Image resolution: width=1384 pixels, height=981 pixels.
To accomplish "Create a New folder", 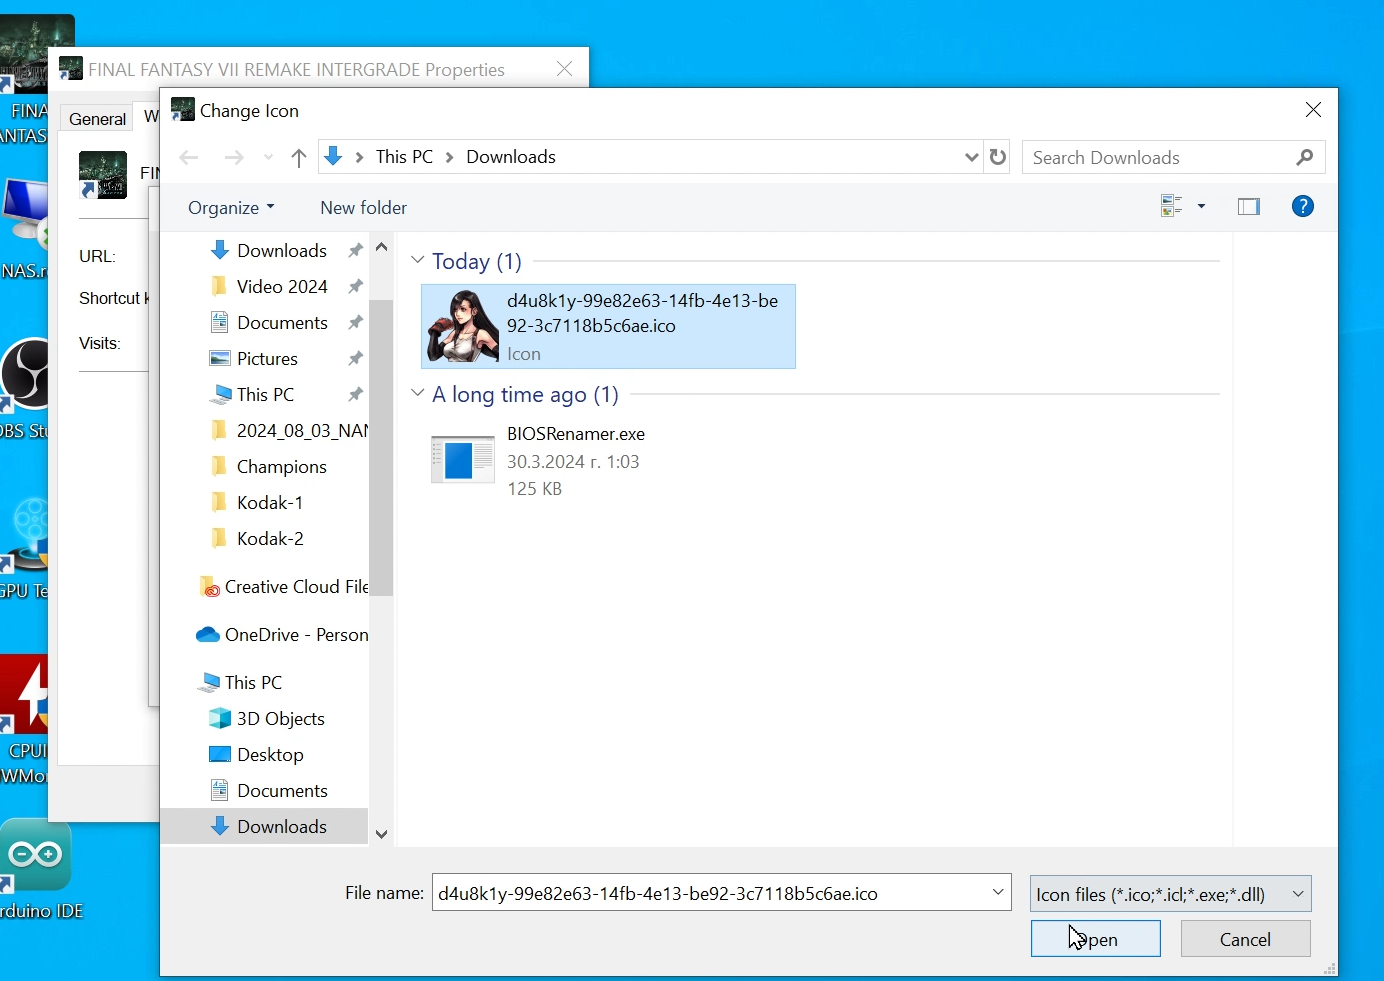I will point(364,208).
